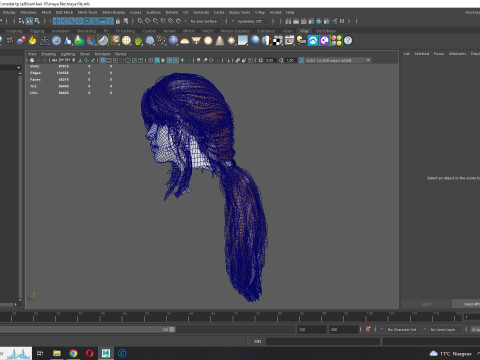
Task: Open Opera browser from the taskbar
Action: click(x=90, y=353)
